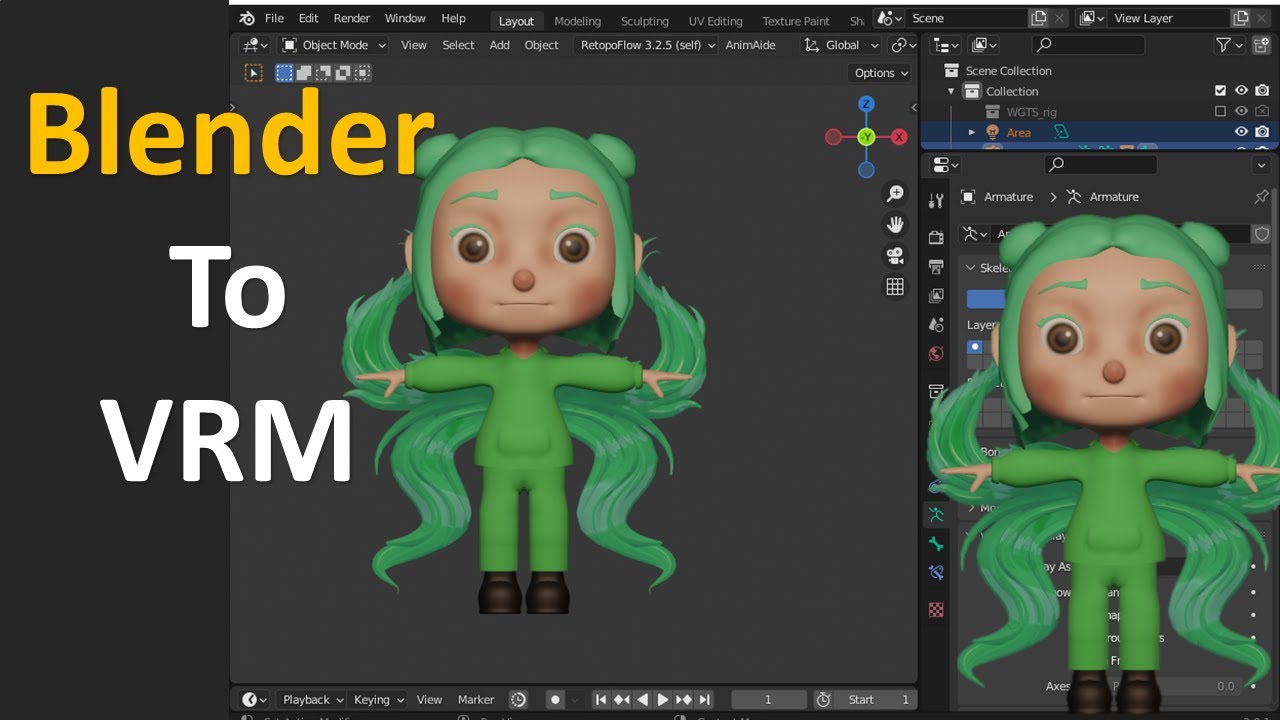This screenshot has width=1280, height=720.
Task: Open the Options dropdown in viewport
Action: [x=880, y=73]
